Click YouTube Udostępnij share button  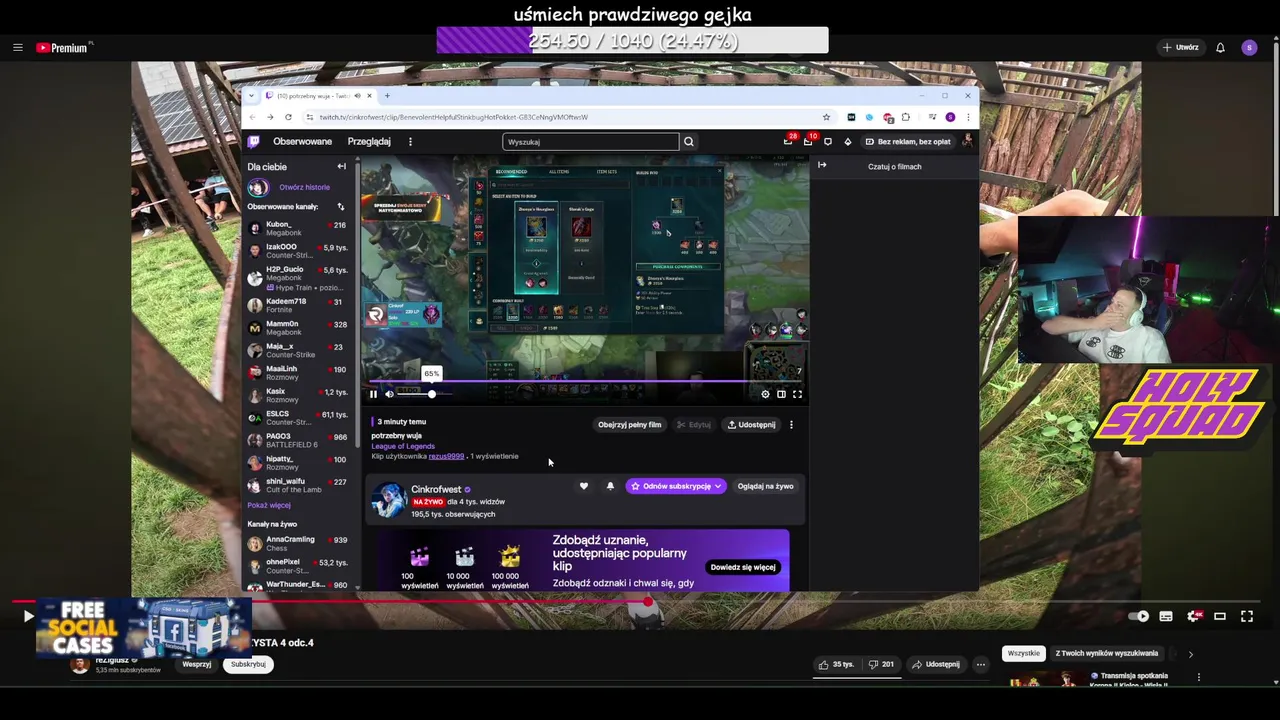pos(936,664)
